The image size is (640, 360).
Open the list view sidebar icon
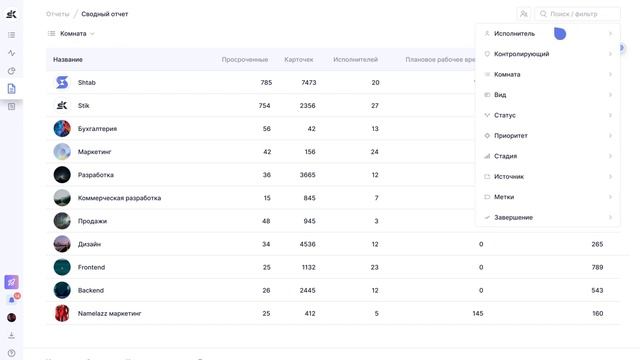11,35
